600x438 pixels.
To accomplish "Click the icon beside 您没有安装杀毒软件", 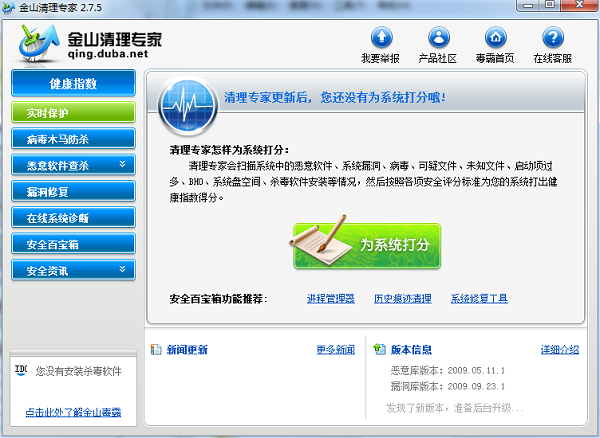I will pos(21,370).
